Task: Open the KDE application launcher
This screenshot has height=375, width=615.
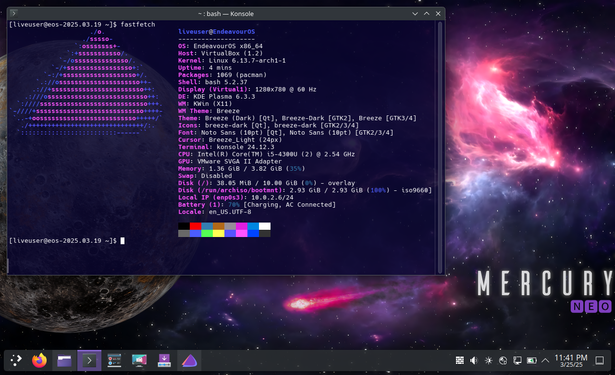Action: [16, 360]
